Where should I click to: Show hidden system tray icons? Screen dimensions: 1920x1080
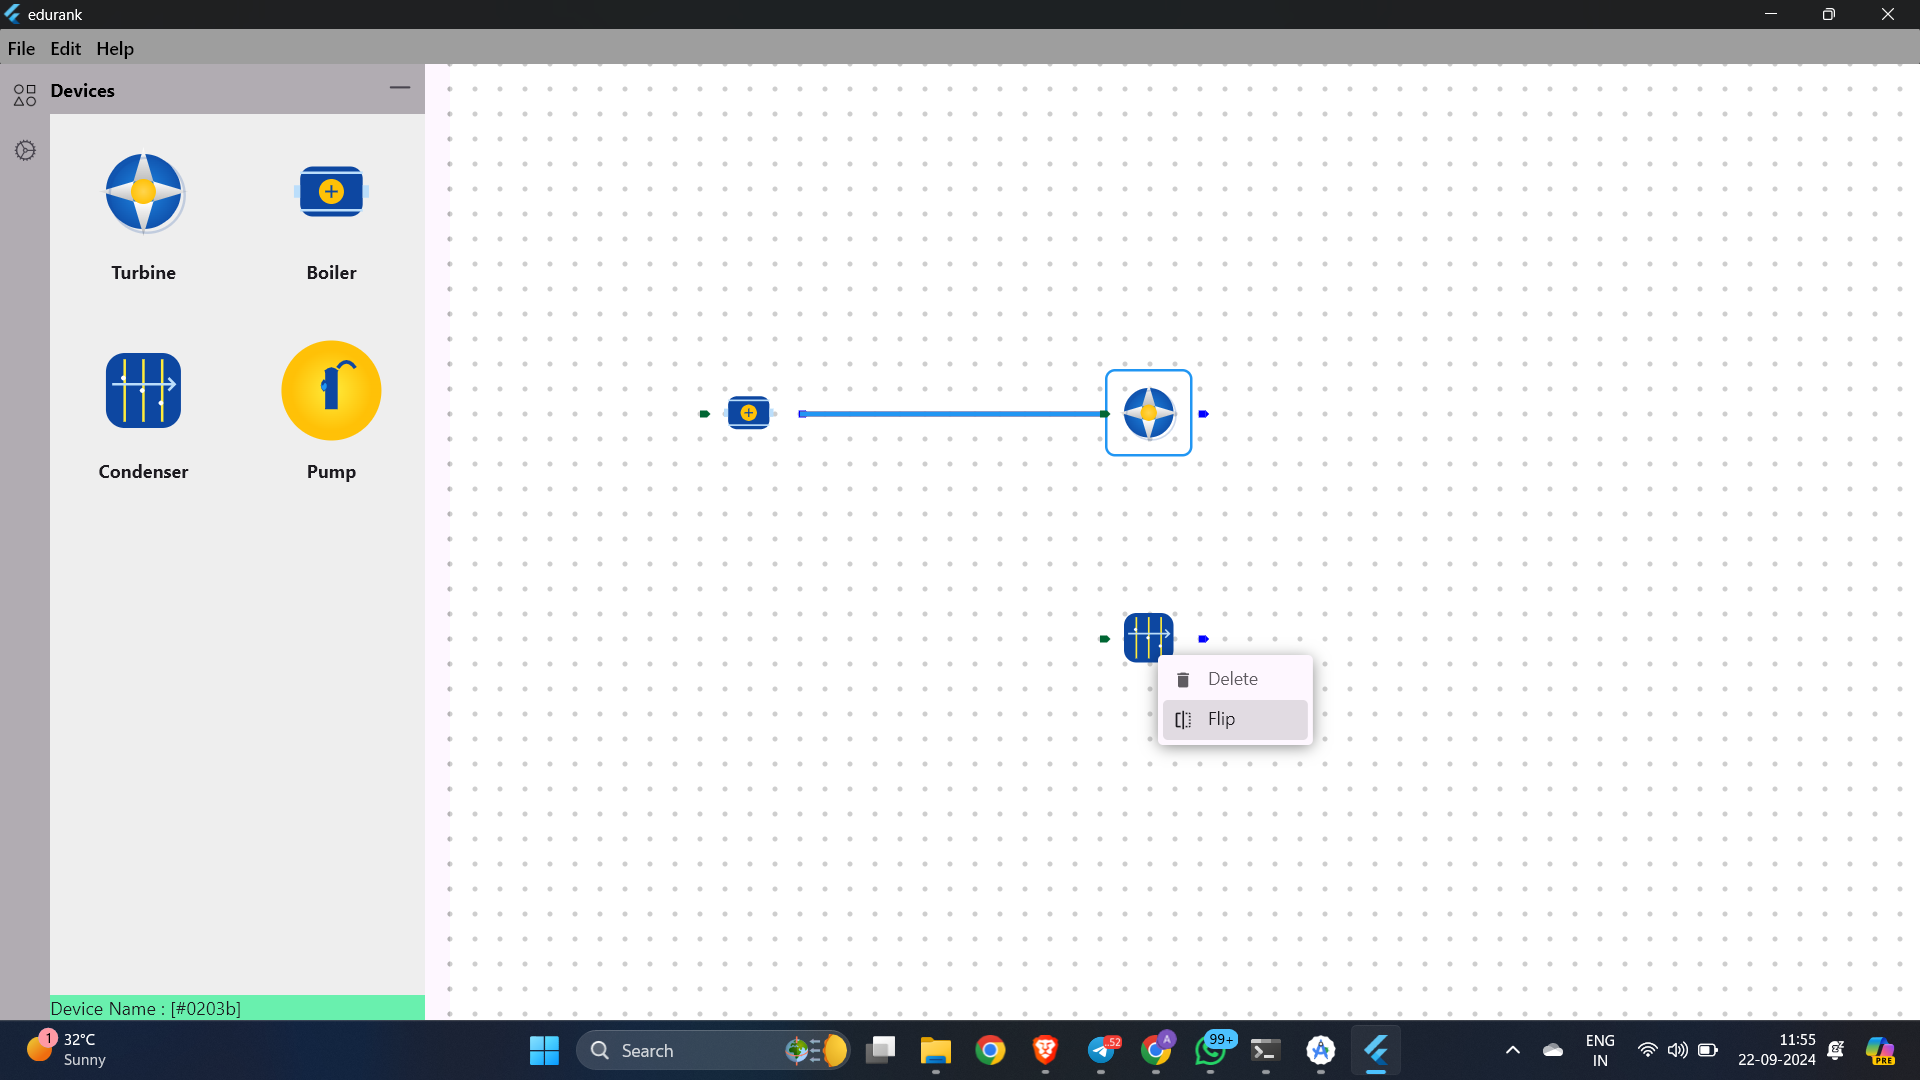pos(1513,1051)
